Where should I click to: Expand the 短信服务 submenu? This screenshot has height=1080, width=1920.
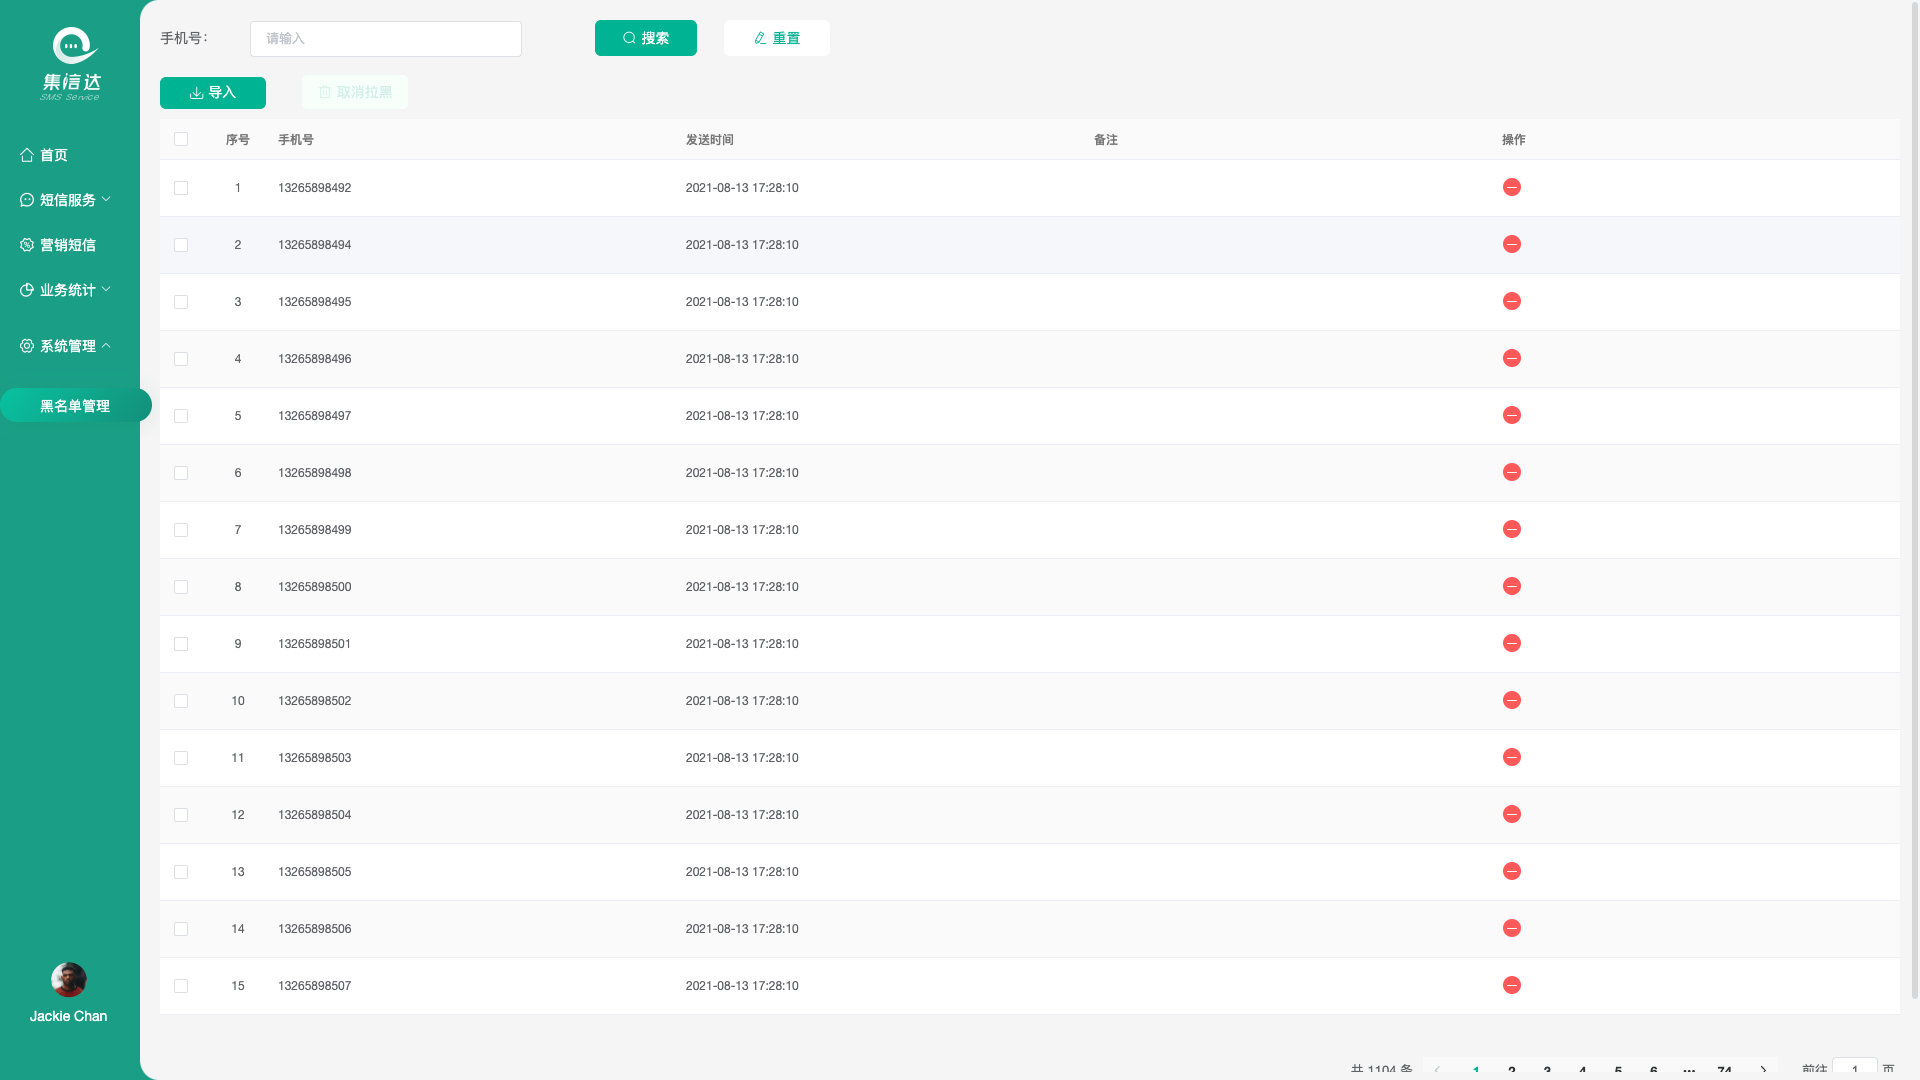(66, 200)
